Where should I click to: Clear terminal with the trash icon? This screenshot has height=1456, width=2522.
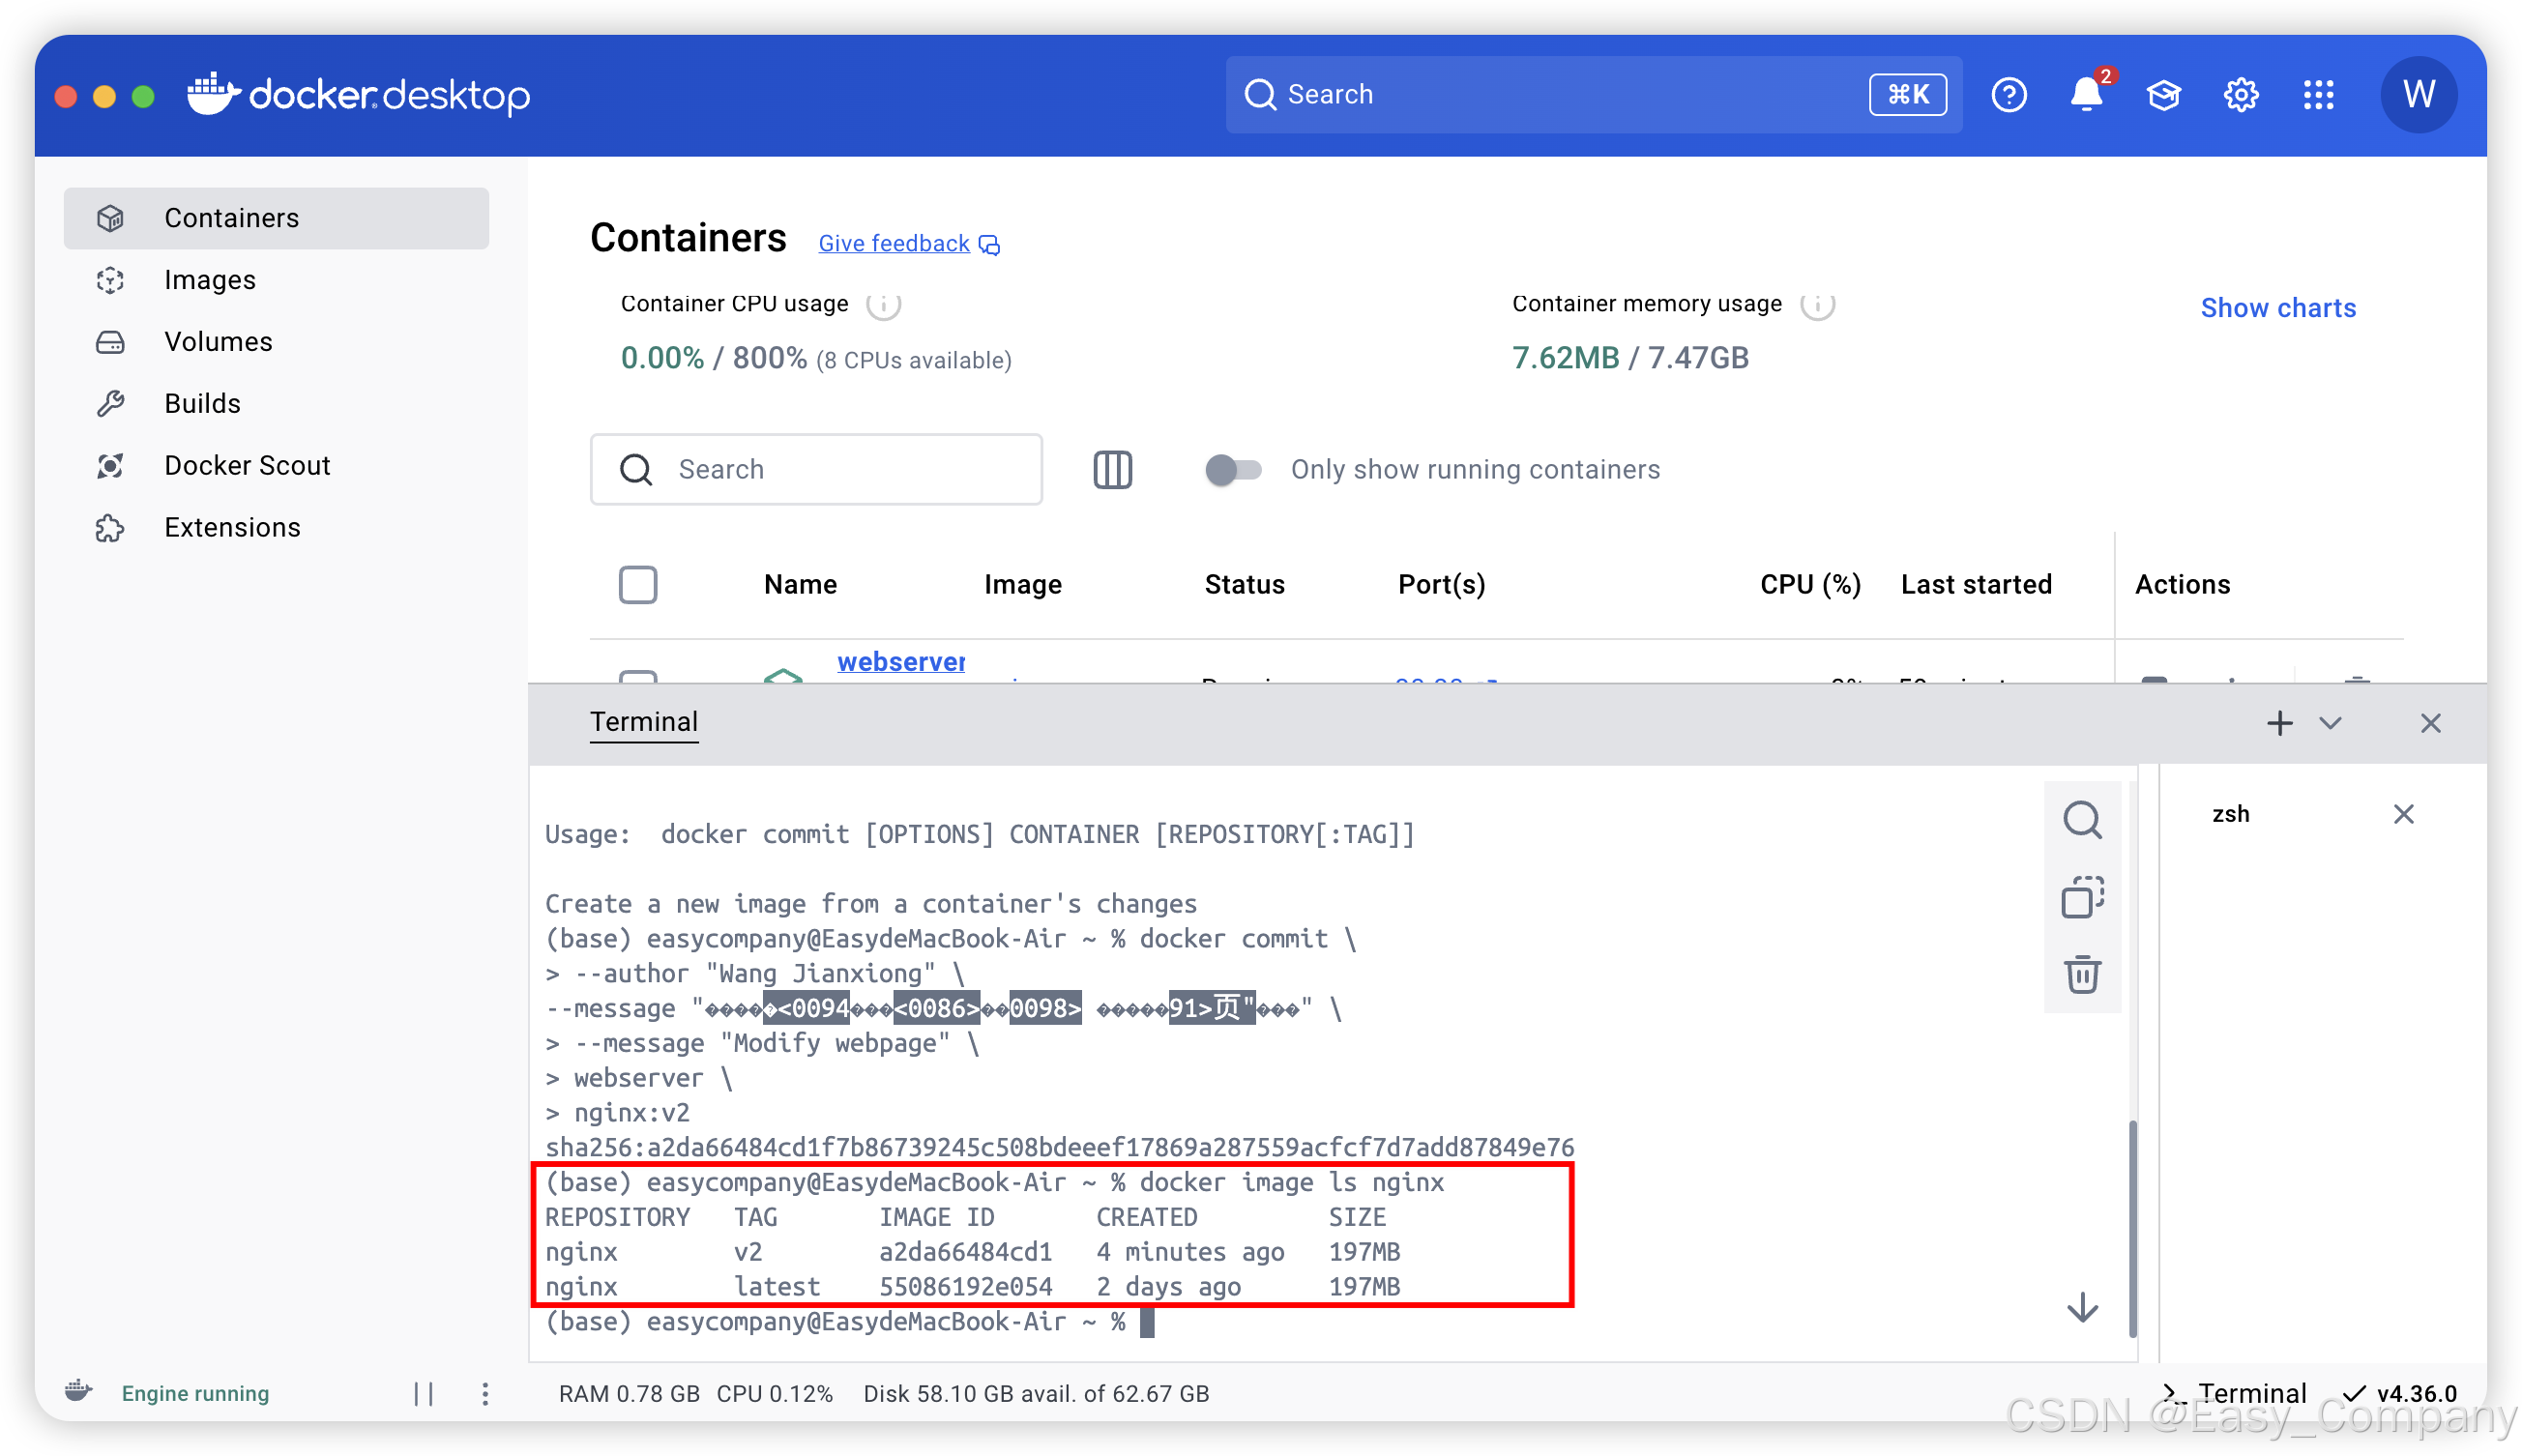(2082, 974)
